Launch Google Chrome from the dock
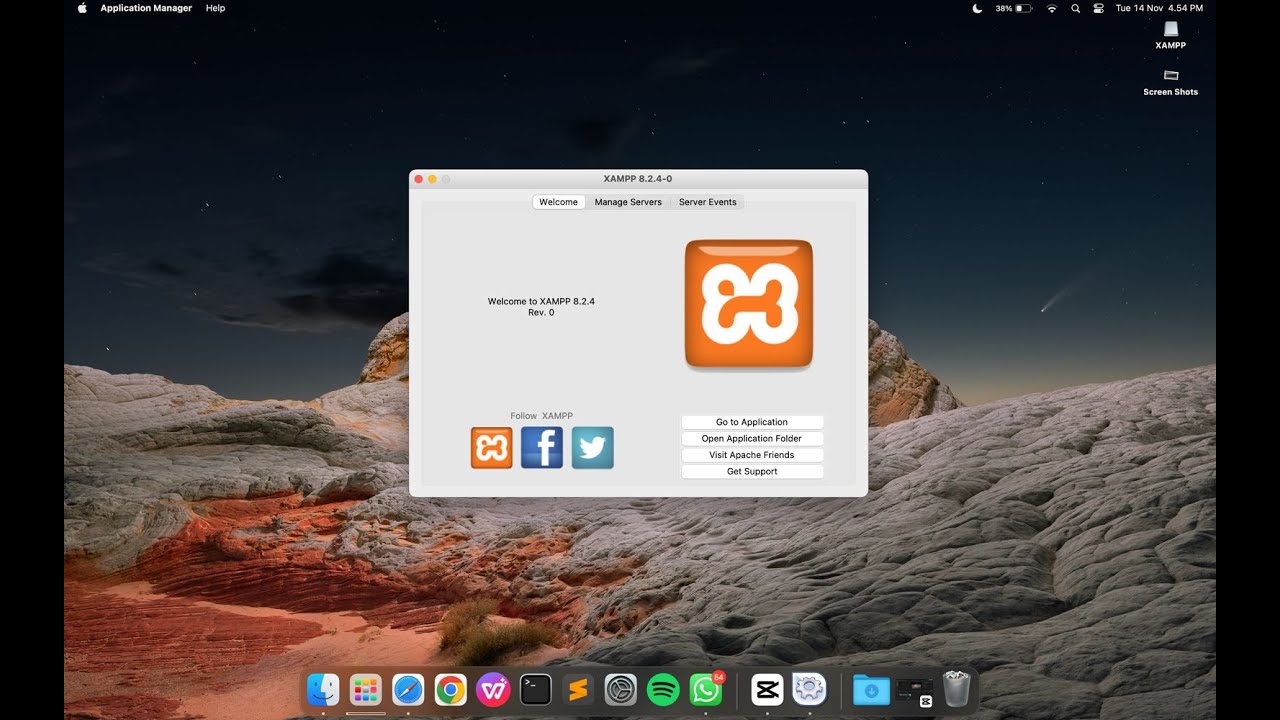Viewport: 1280px width, 720px height. click(451, 689)
